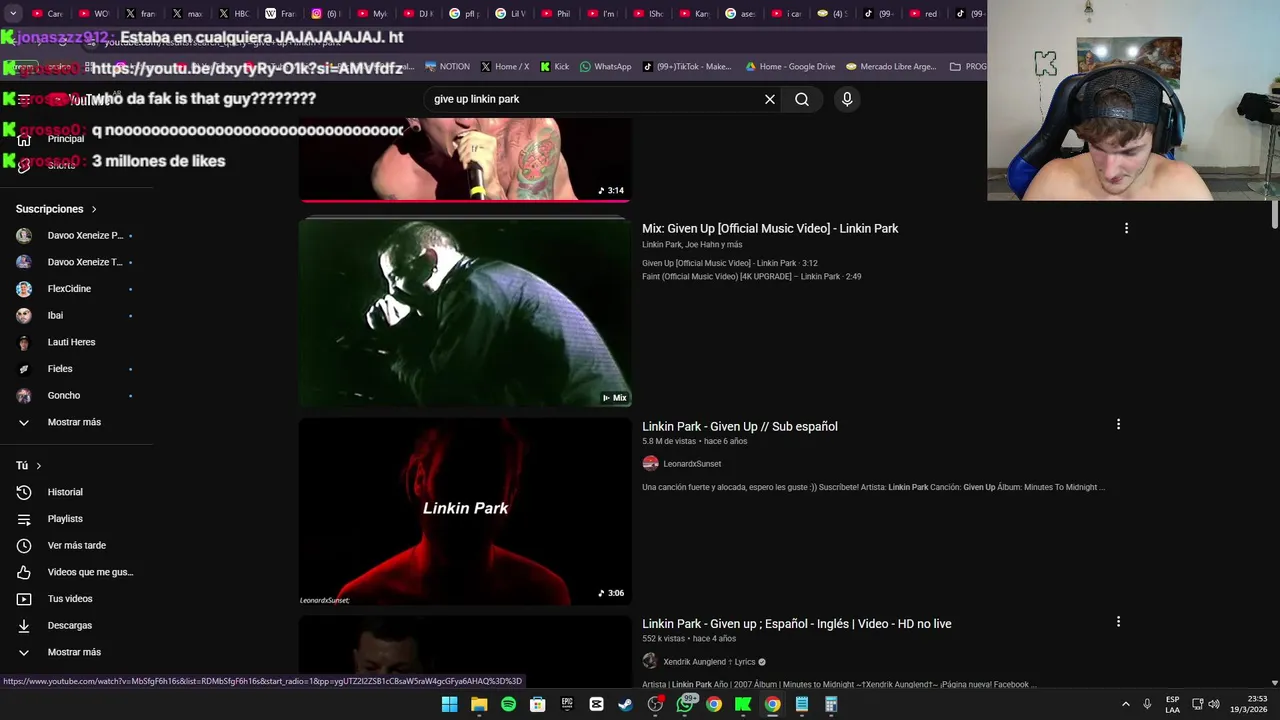The width and height of the screenshot is (1280, 720).
Task: Show hidden system tray icons
Action: pos(1125,704)
